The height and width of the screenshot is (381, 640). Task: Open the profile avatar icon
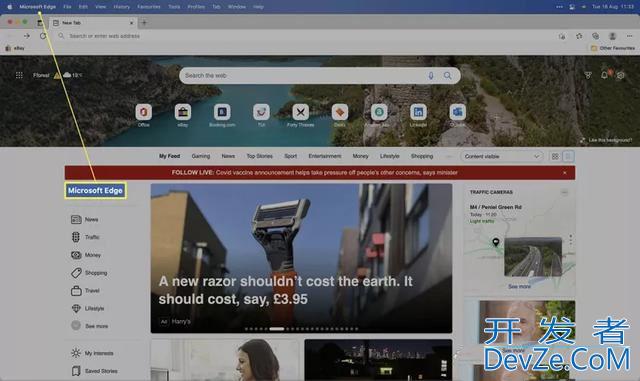(612, 36)
